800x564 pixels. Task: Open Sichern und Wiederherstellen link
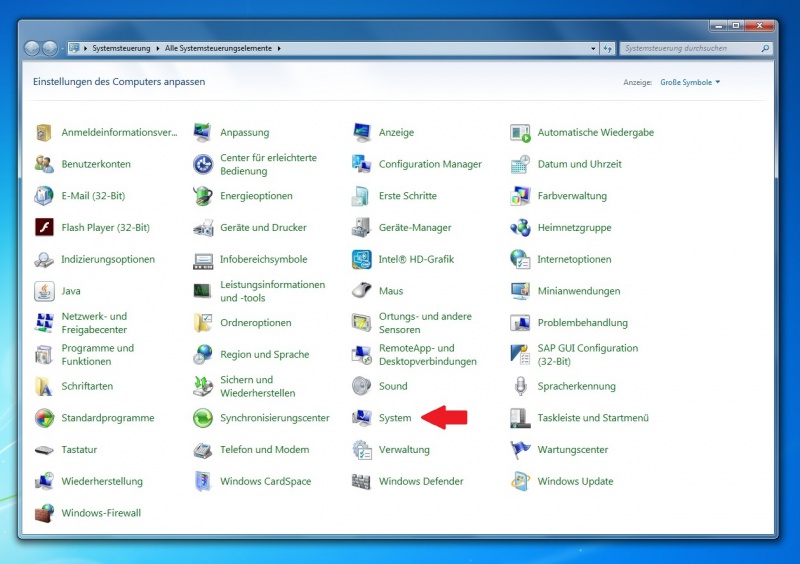click(258, 386)
